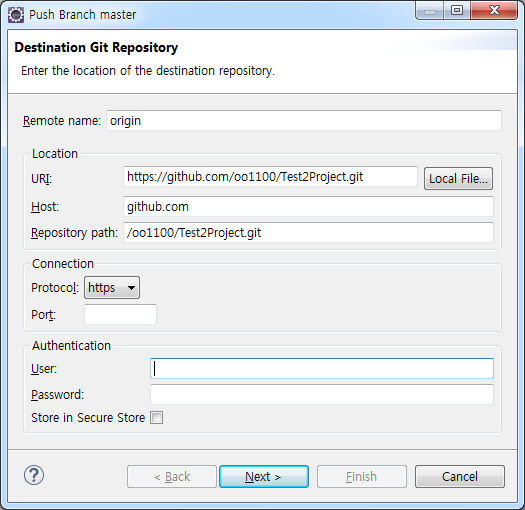The width and height of the screenshot is (525, 510).
Task: Focus the Port input box
Action: click(x=120, y=314)
